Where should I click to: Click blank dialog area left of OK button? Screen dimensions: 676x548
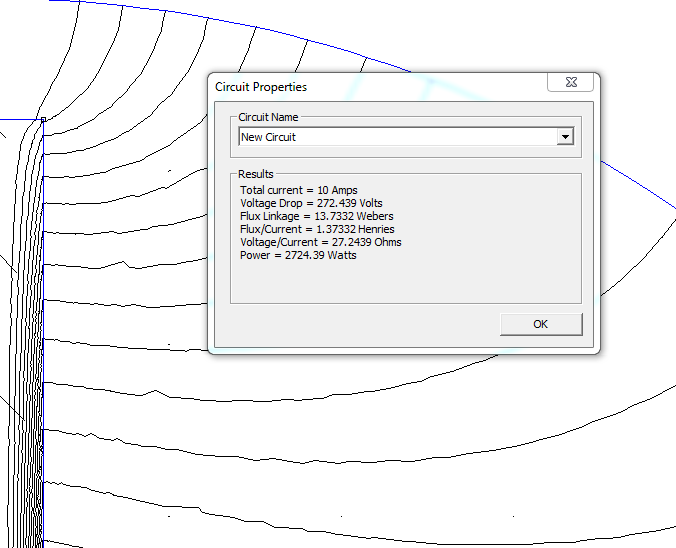click(350, 325)
